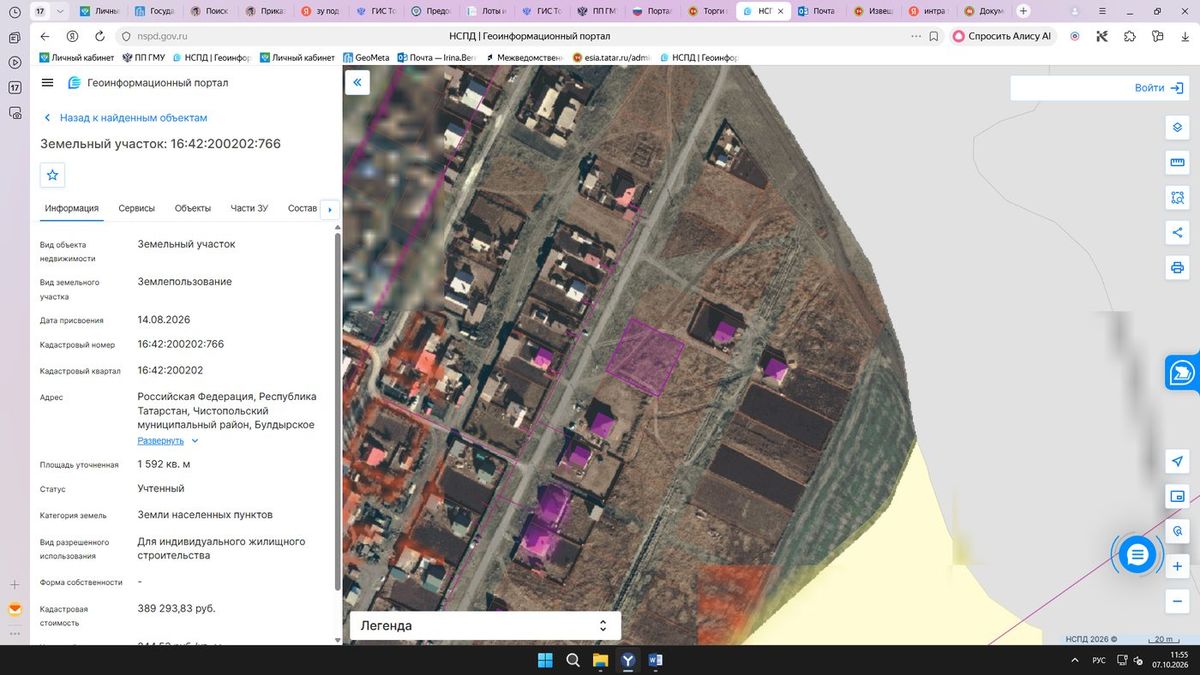Expand the Легенда dropdown
The width and height of the screenshot is (1200, 675).
click(485, 626)
